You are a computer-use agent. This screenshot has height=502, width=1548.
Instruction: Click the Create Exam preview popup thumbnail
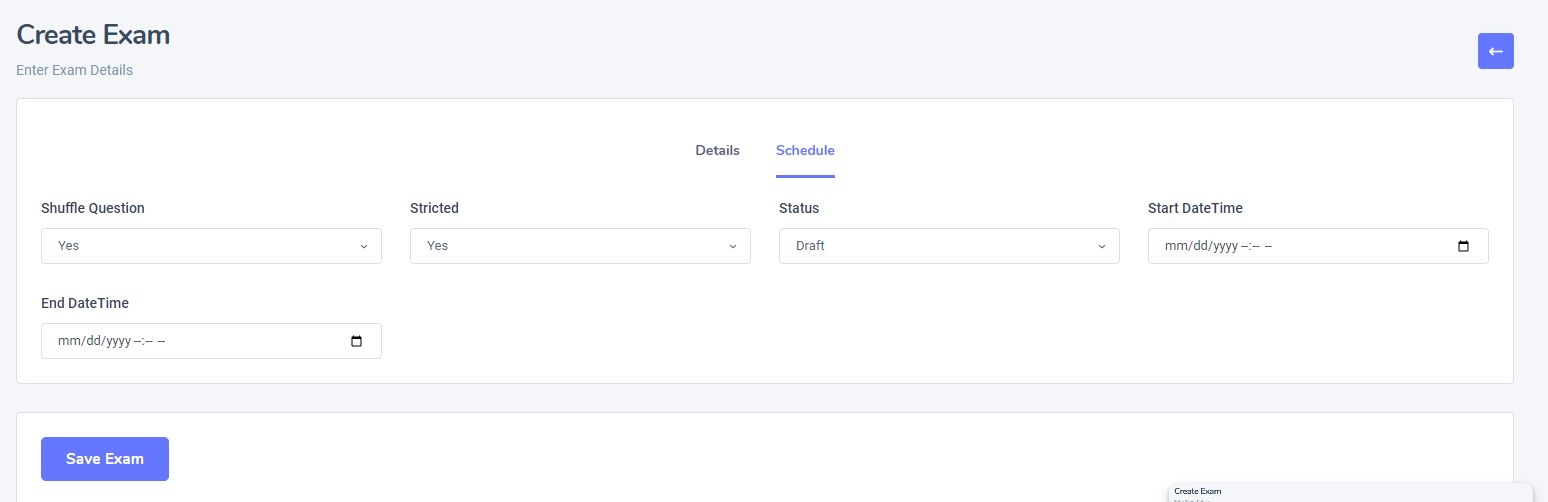tap(1350, 493)
